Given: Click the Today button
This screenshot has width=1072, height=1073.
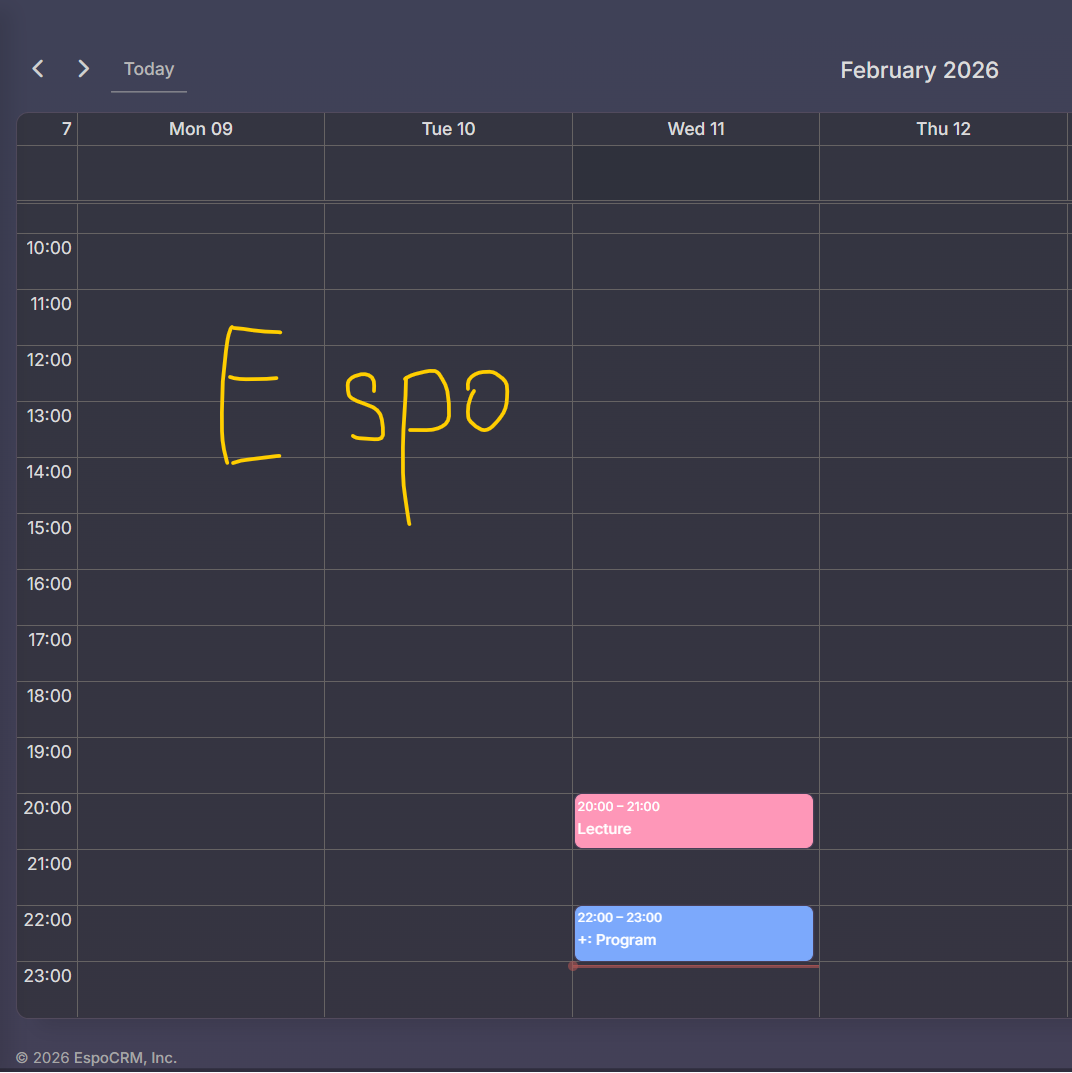Looking at the screenshot, I should pos(149,69).
